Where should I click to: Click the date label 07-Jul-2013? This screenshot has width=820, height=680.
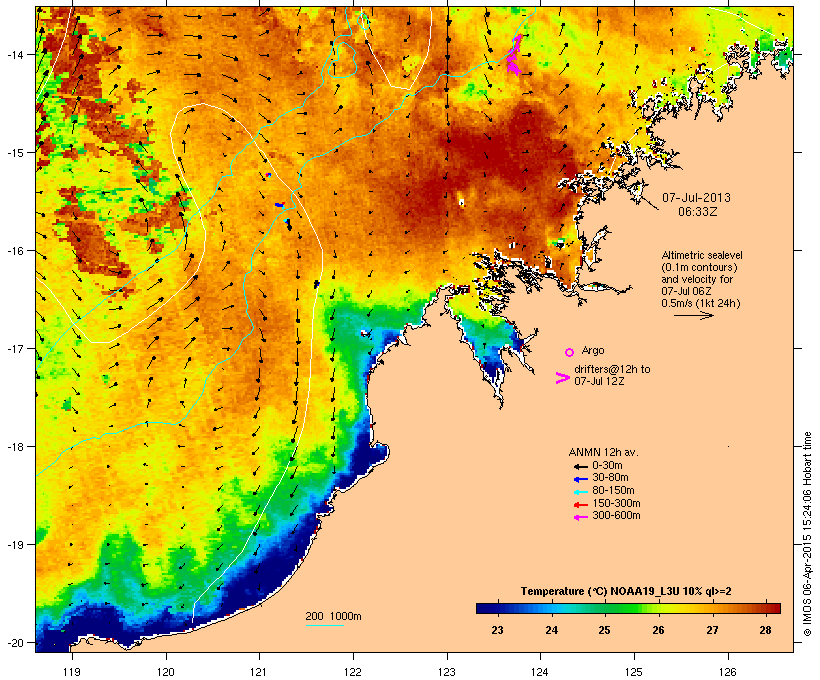696,198
